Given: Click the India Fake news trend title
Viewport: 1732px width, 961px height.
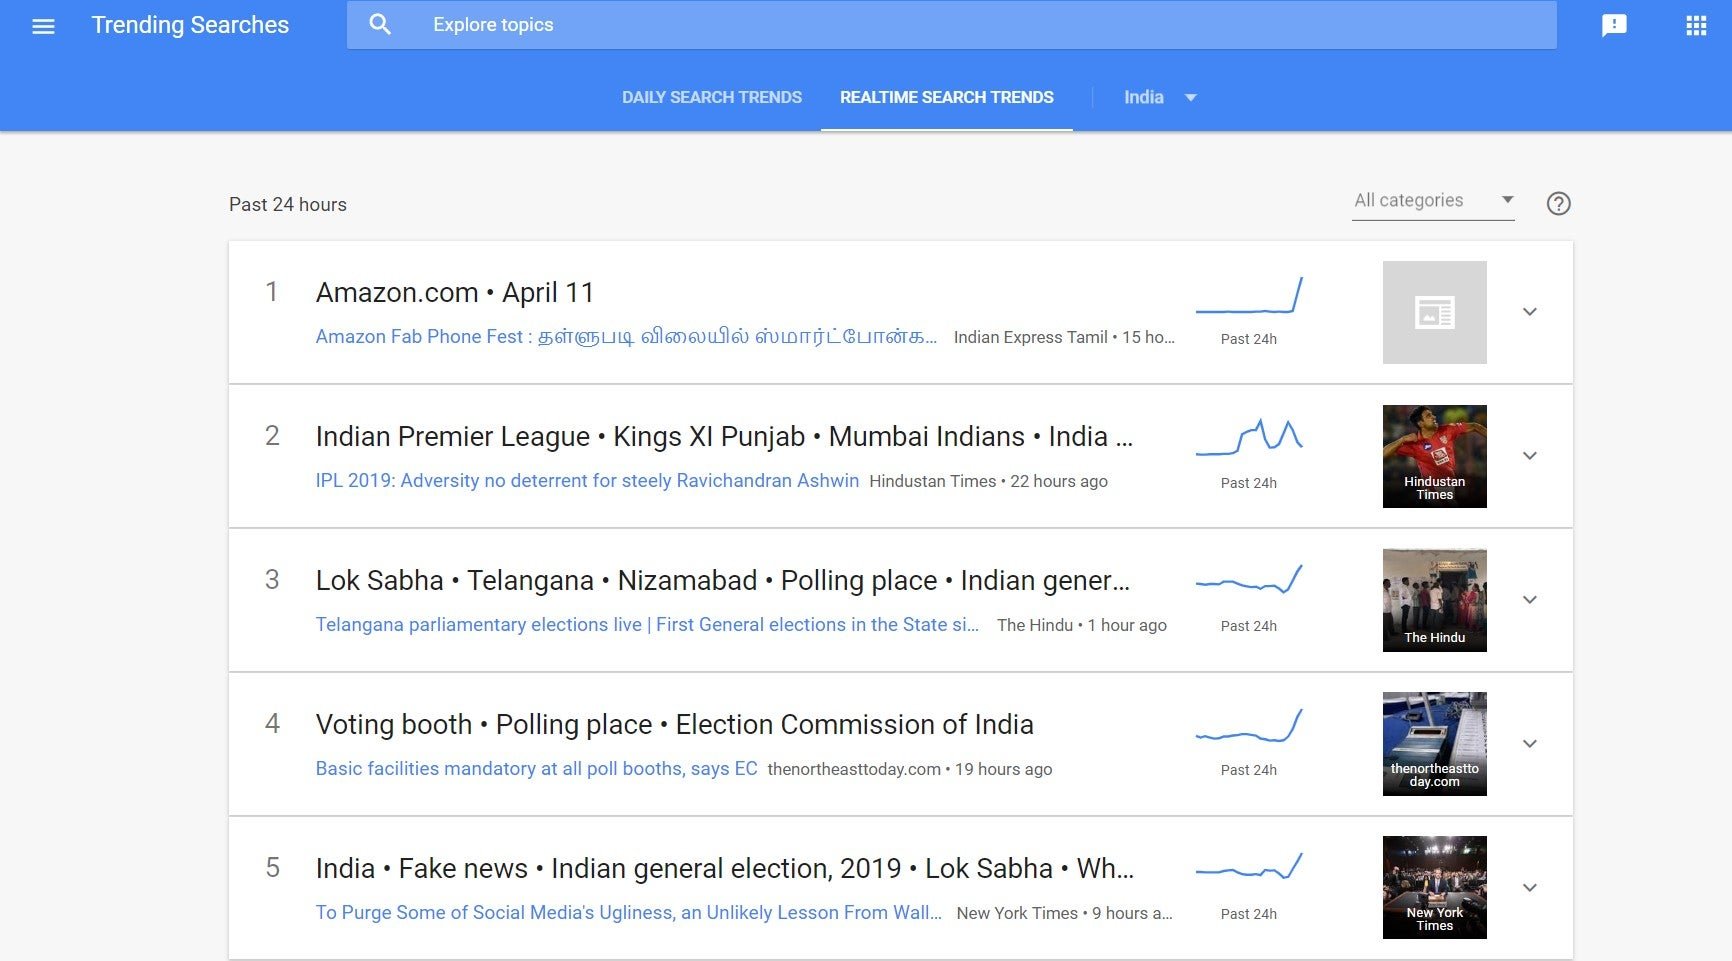Looking at the screenshot, I should [725, 869].
